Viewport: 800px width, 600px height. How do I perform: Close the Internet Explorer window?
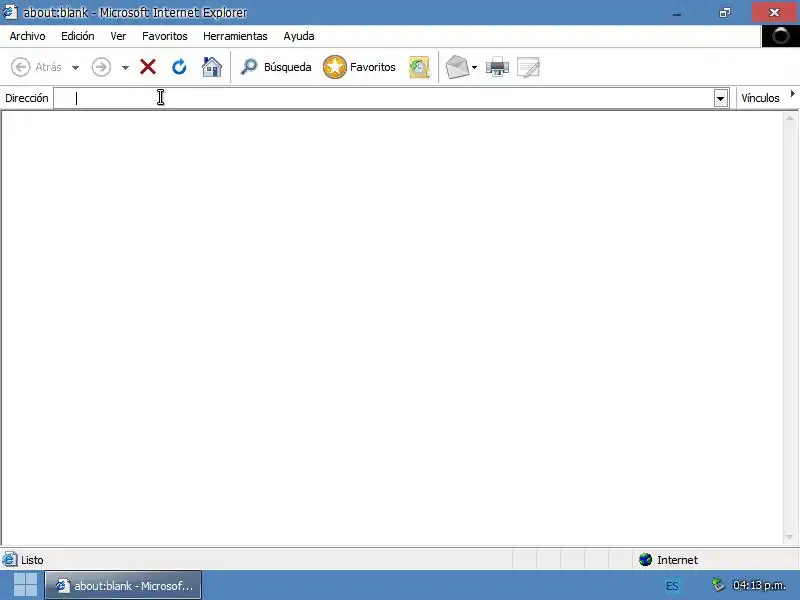click(774, 12)
